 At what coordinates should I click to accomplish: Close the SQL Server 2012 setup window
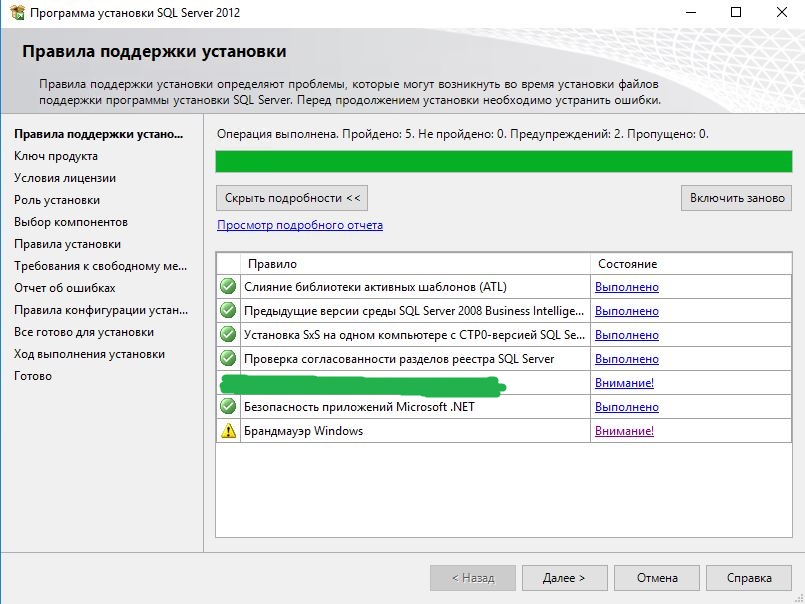(781, 12)
